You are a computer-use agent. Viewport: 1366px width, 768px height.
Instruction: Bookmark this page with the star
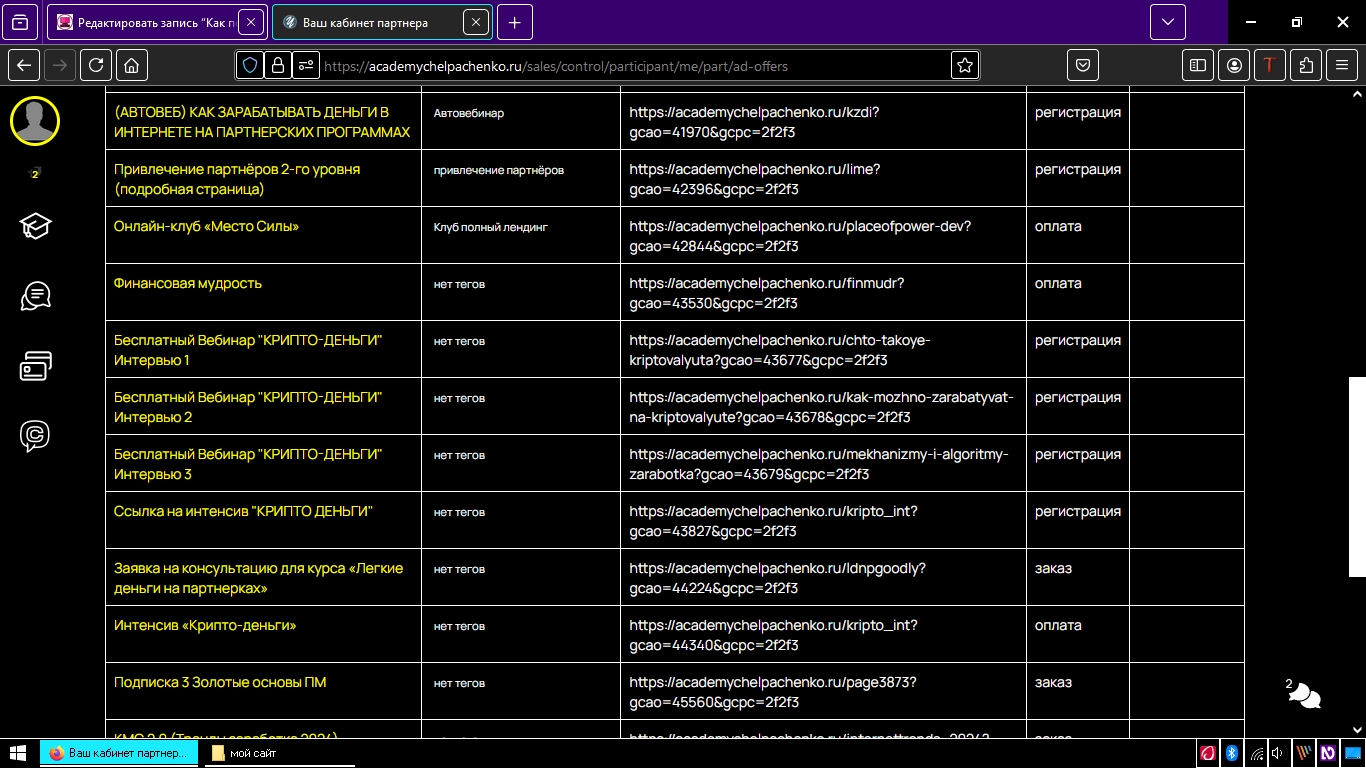pos(965,65)
